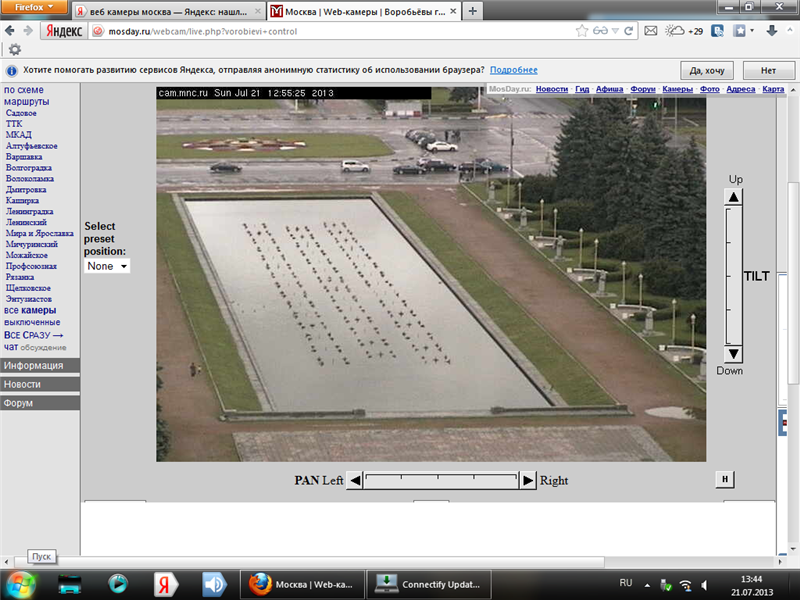This screenshot has height=600, width=800.
Task: Open the все камеры link
Action: 30,310
